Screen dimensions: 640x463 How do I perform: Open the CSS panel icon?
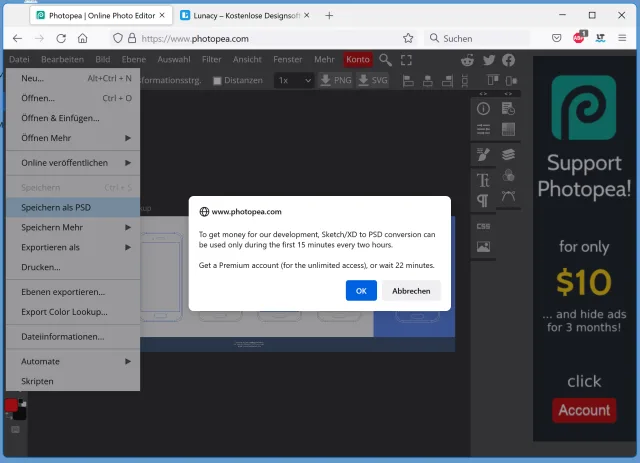pyautogui.click(x=483, y=226)
